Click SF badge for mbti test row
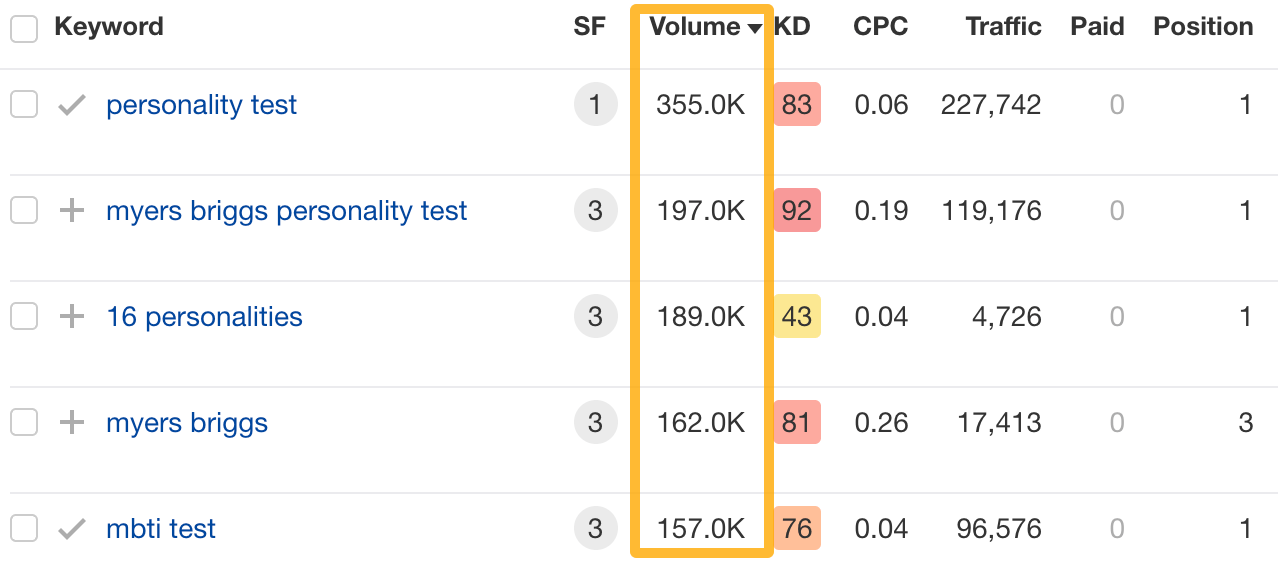This screenshot has width=1278, height=566. [595, 529]
